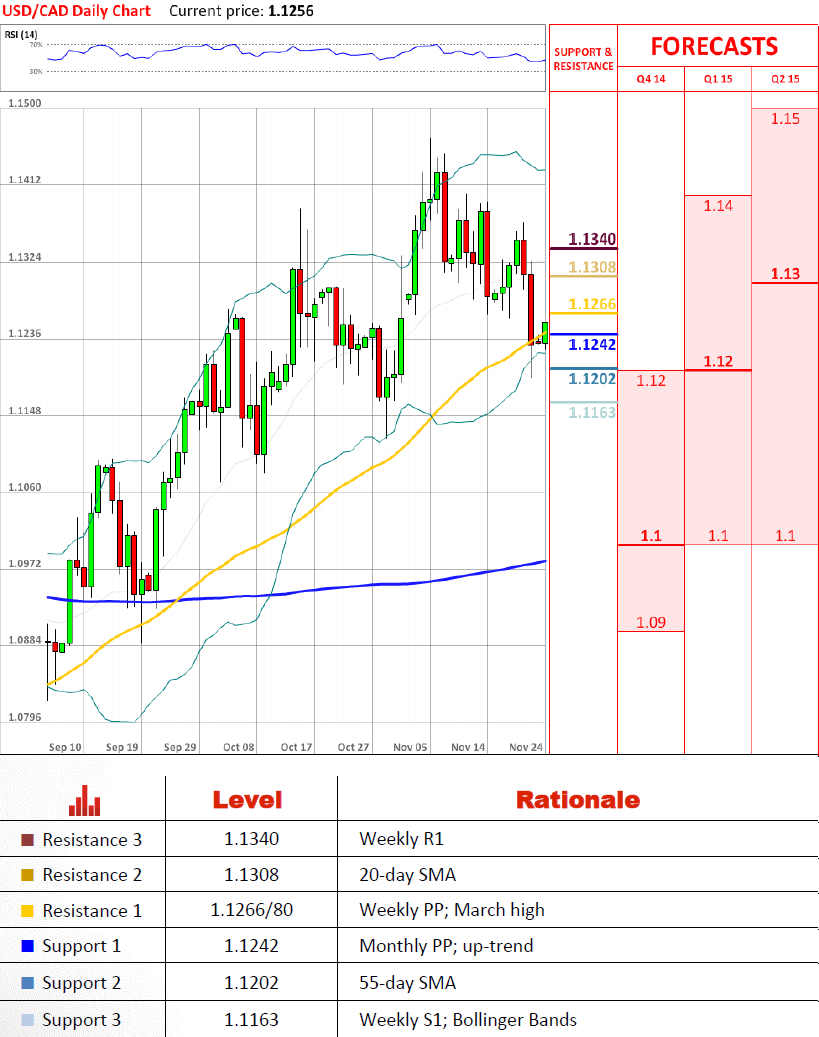Click the Sep 10 date label on axis
This screenshot has height=1037, width=819.
[65, 747]
